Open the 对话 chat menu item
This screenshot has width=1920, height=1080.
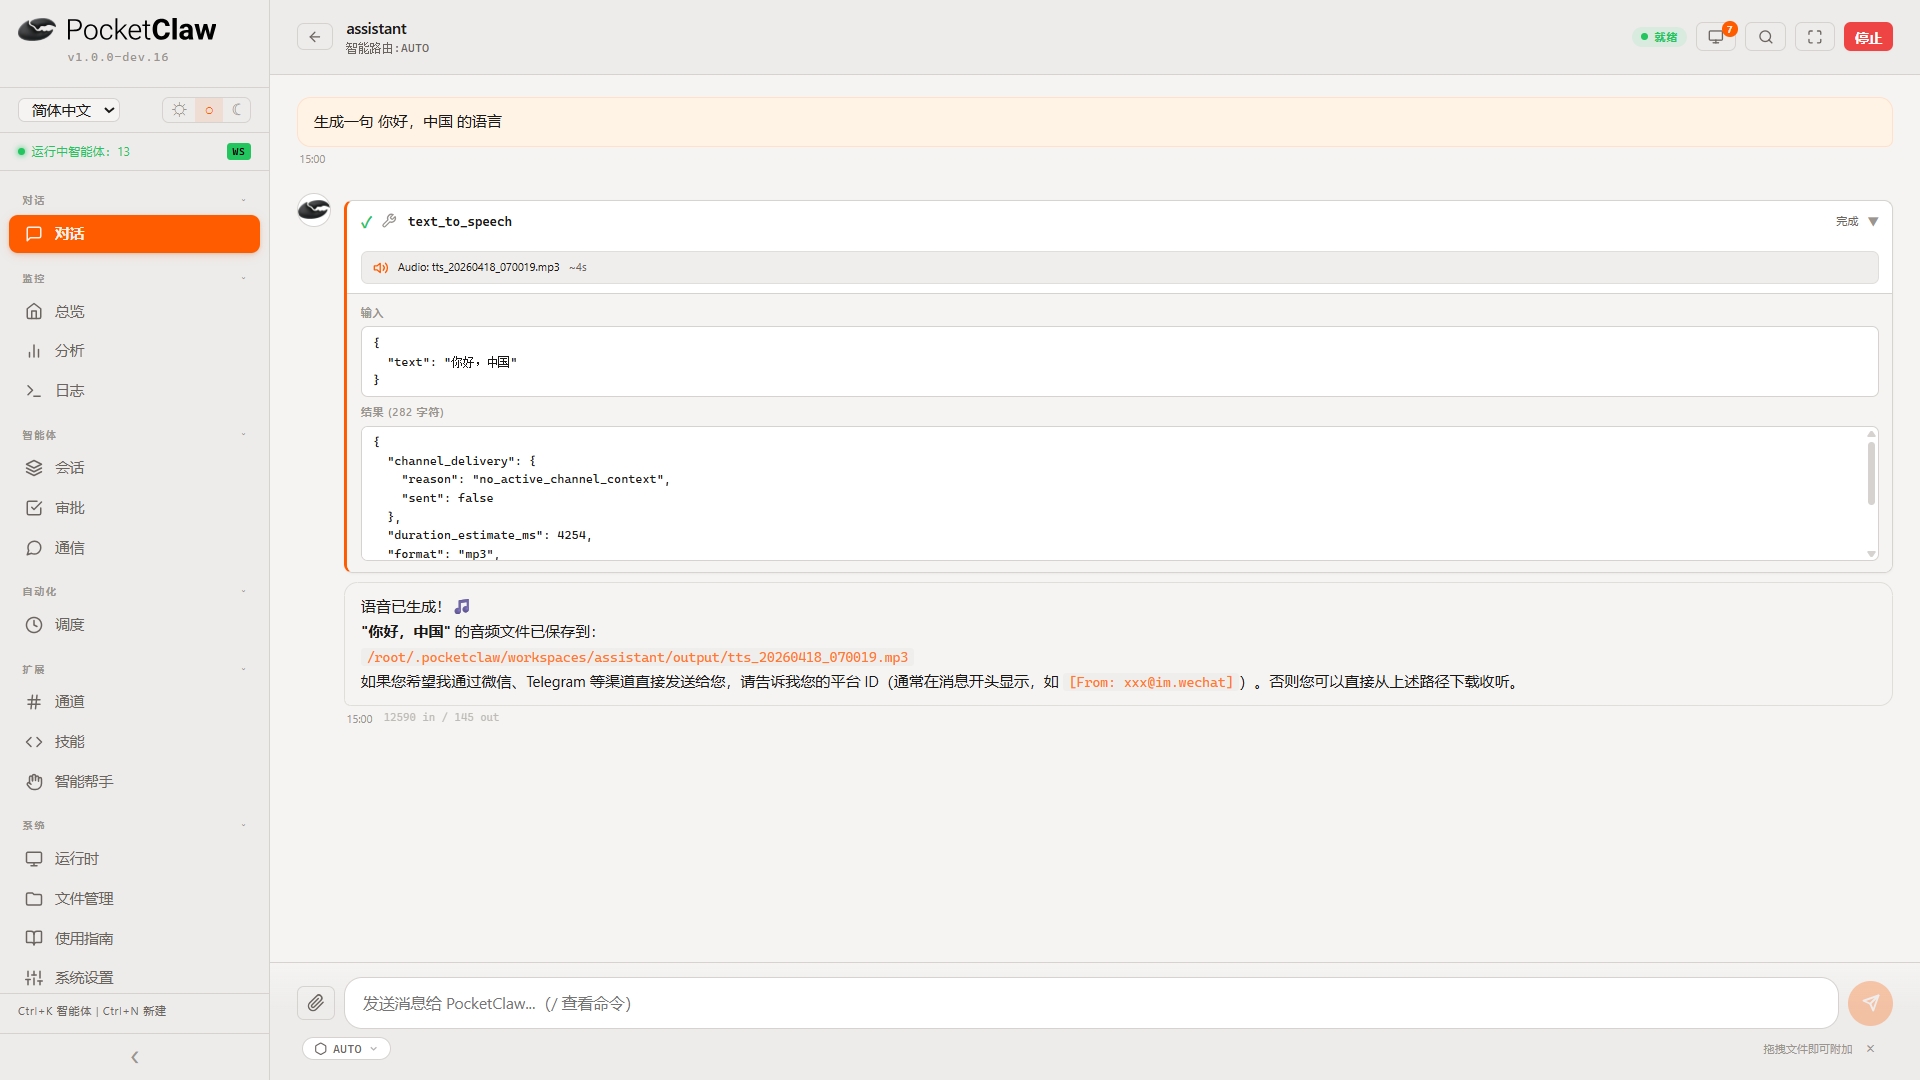pyautogui.click(x=134, y=234)
